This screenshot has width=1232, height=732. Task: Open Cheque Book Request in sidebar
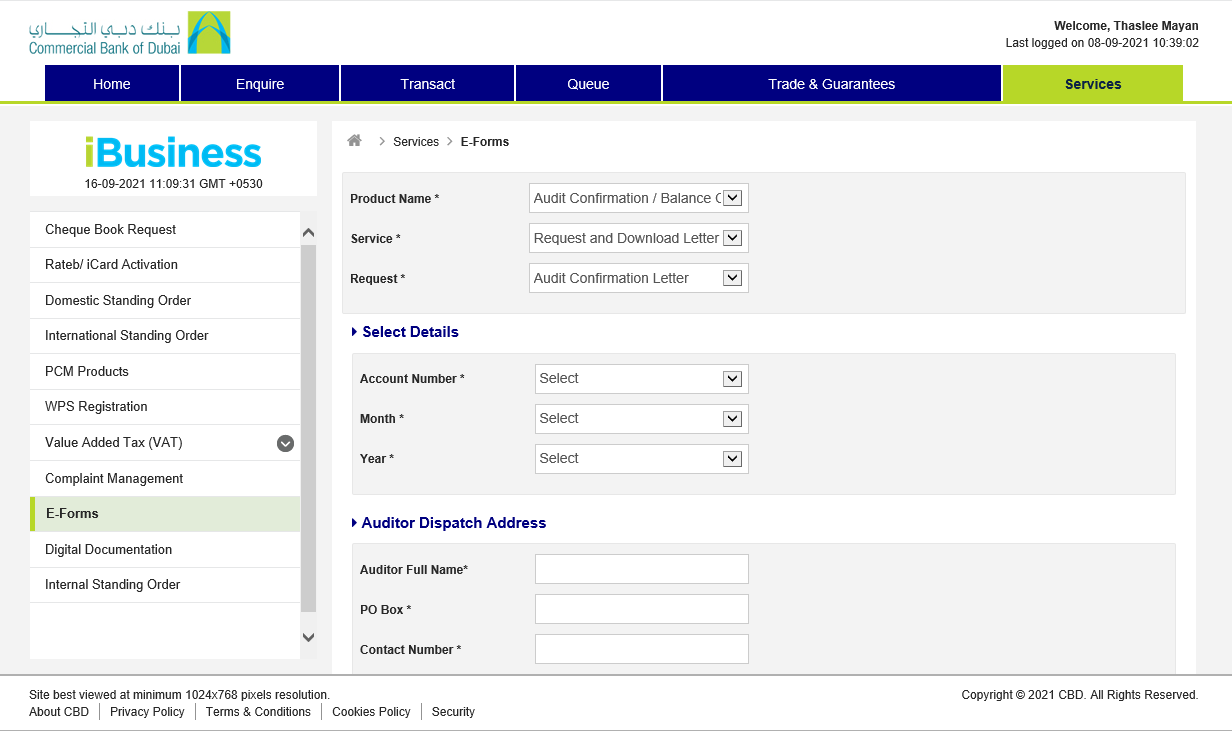[x=165, y=230]
